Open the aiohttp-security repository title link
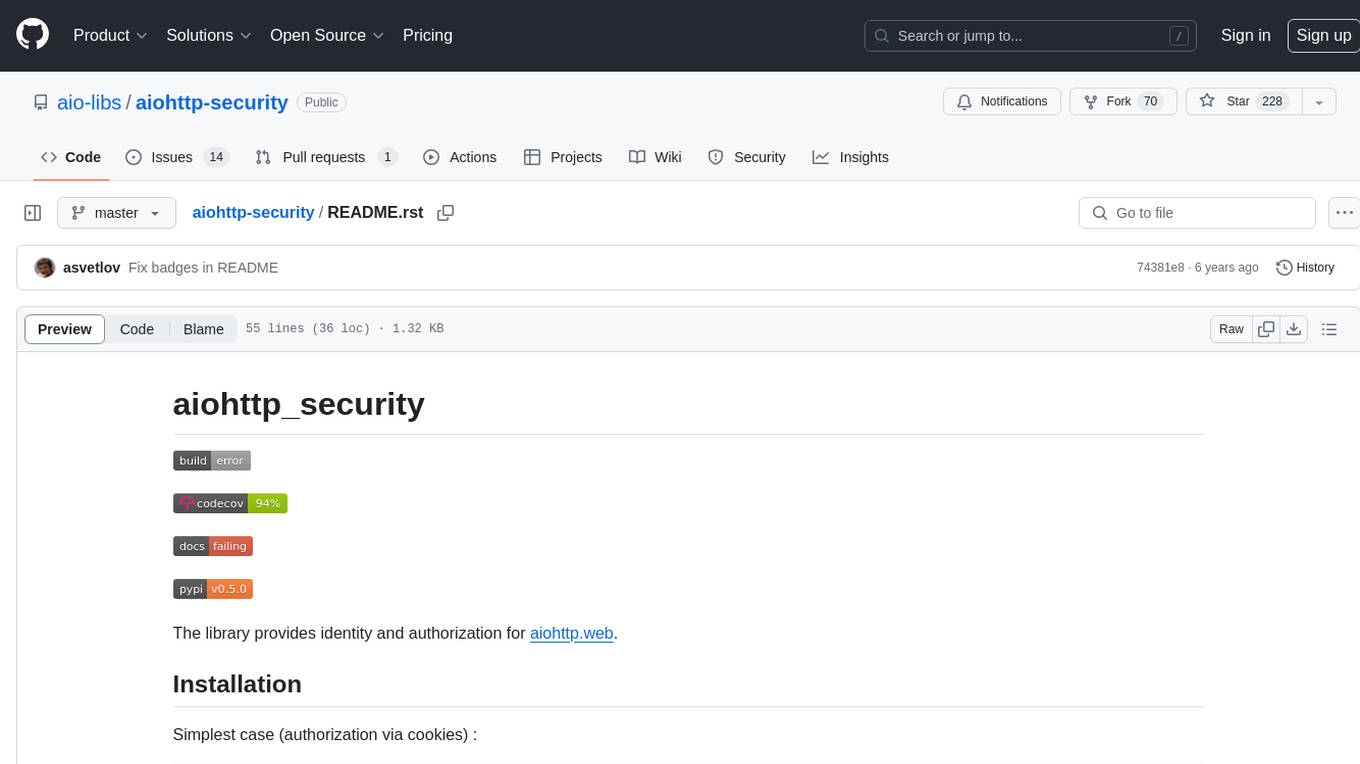Viewport: 1360px width, 764px height. (x=212, y=102)
